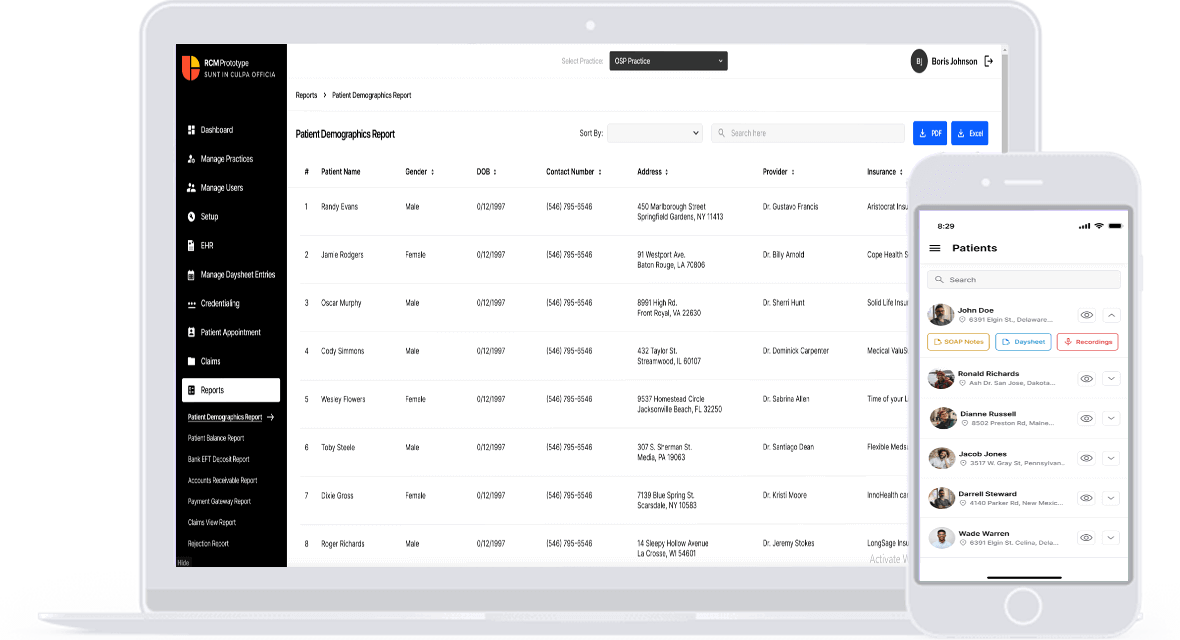Viewport: 1180px width, 640px height.
Task: Click the Manage Practices sidebar icon
Action: 191,159
